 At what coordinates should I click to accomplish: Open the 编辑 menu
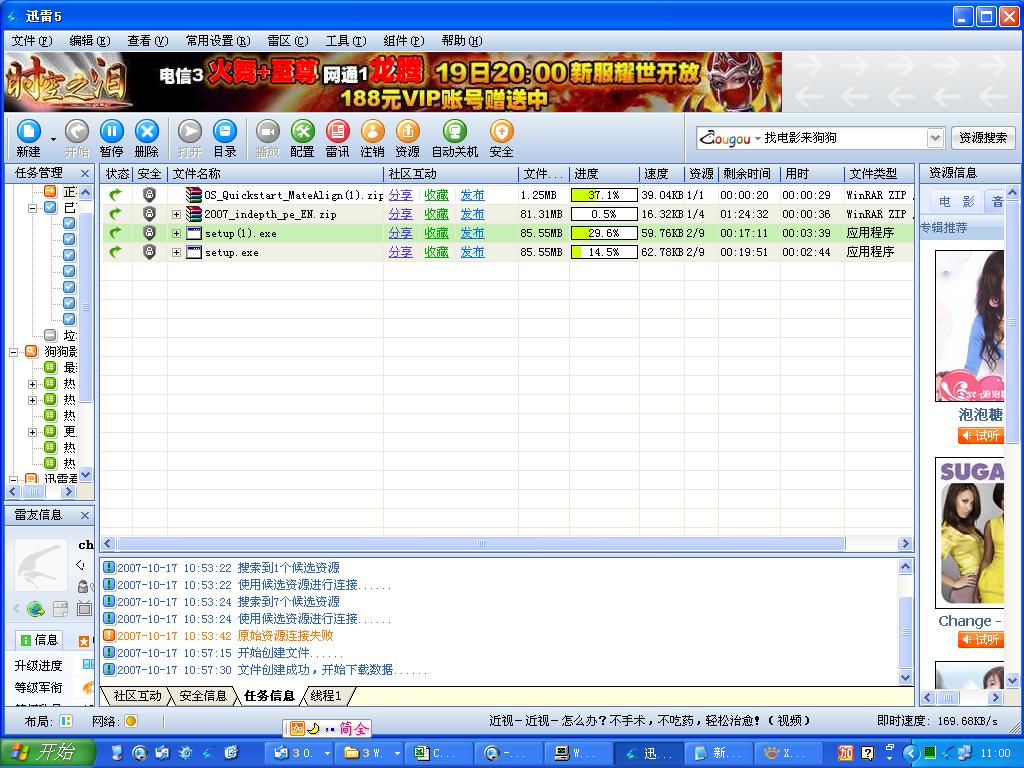point(89,40)
